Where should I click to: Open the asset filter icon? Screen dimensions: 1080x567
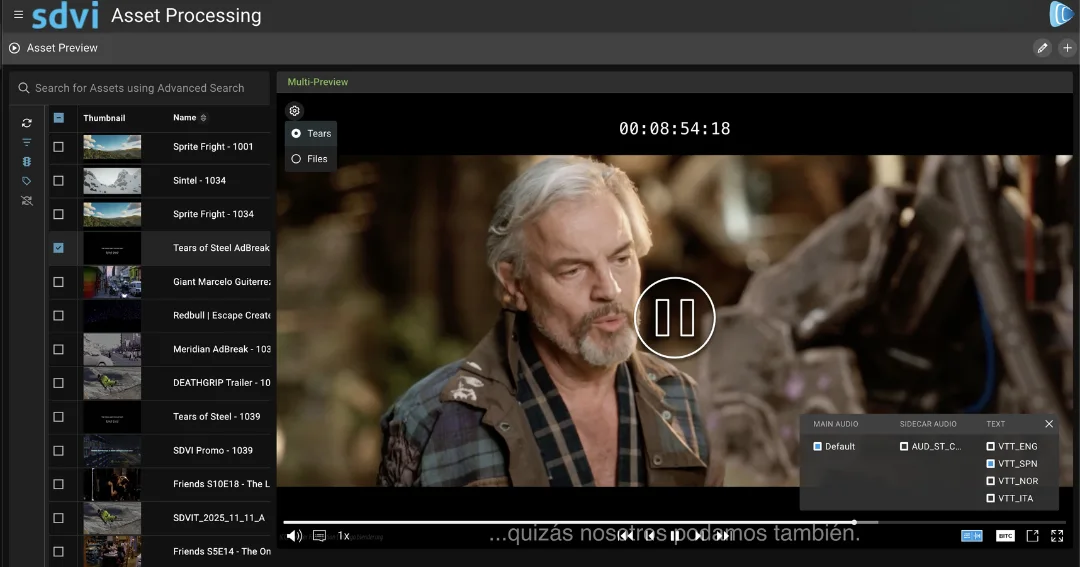[27, 143]
